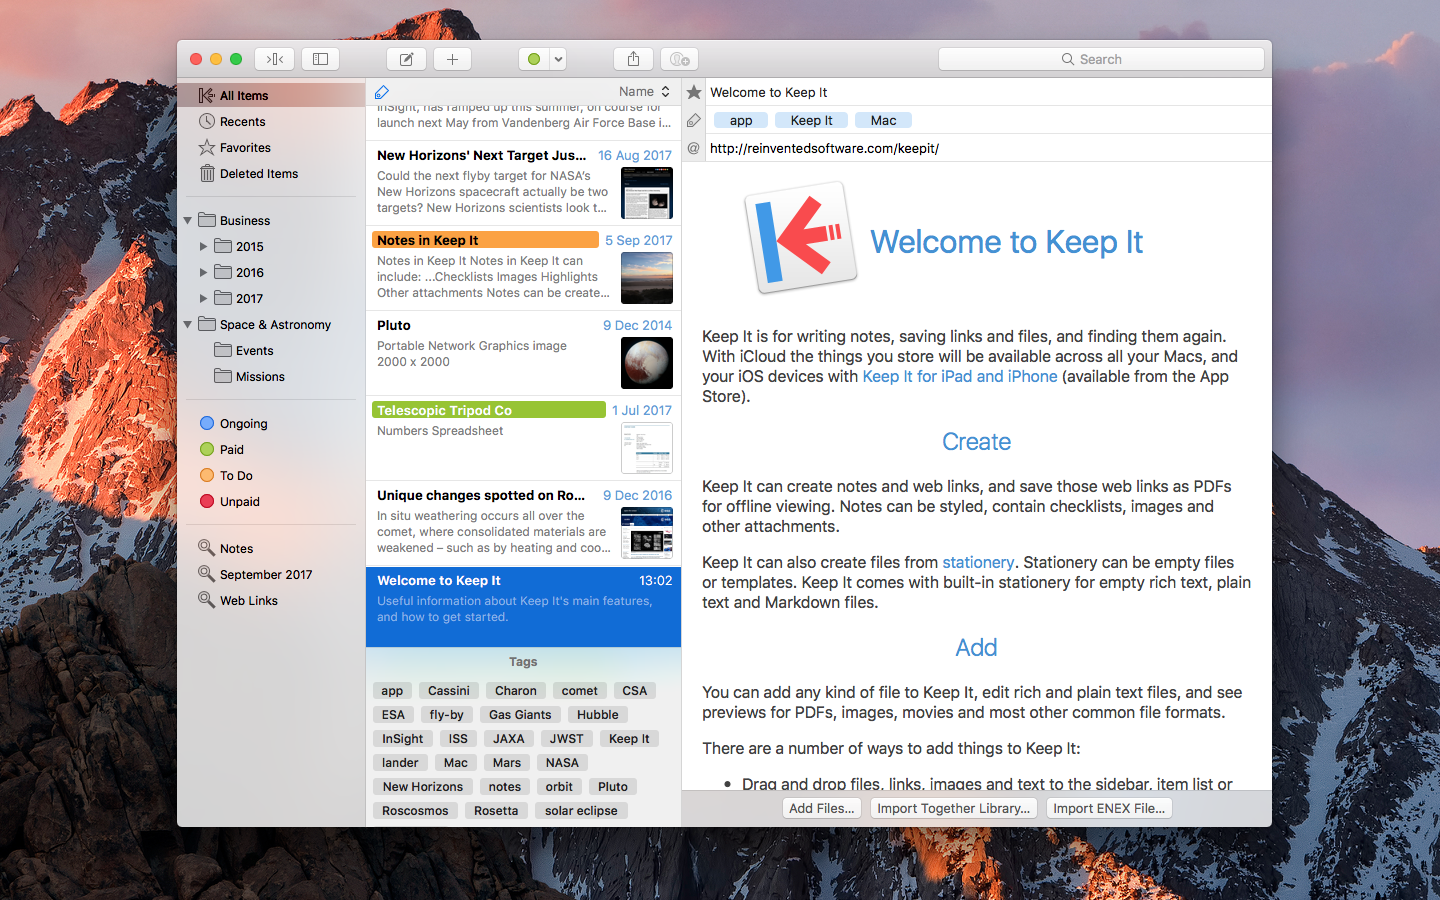Follow the stationery link
This screenshot has width=1440, height=900.
tap(978, 562)
